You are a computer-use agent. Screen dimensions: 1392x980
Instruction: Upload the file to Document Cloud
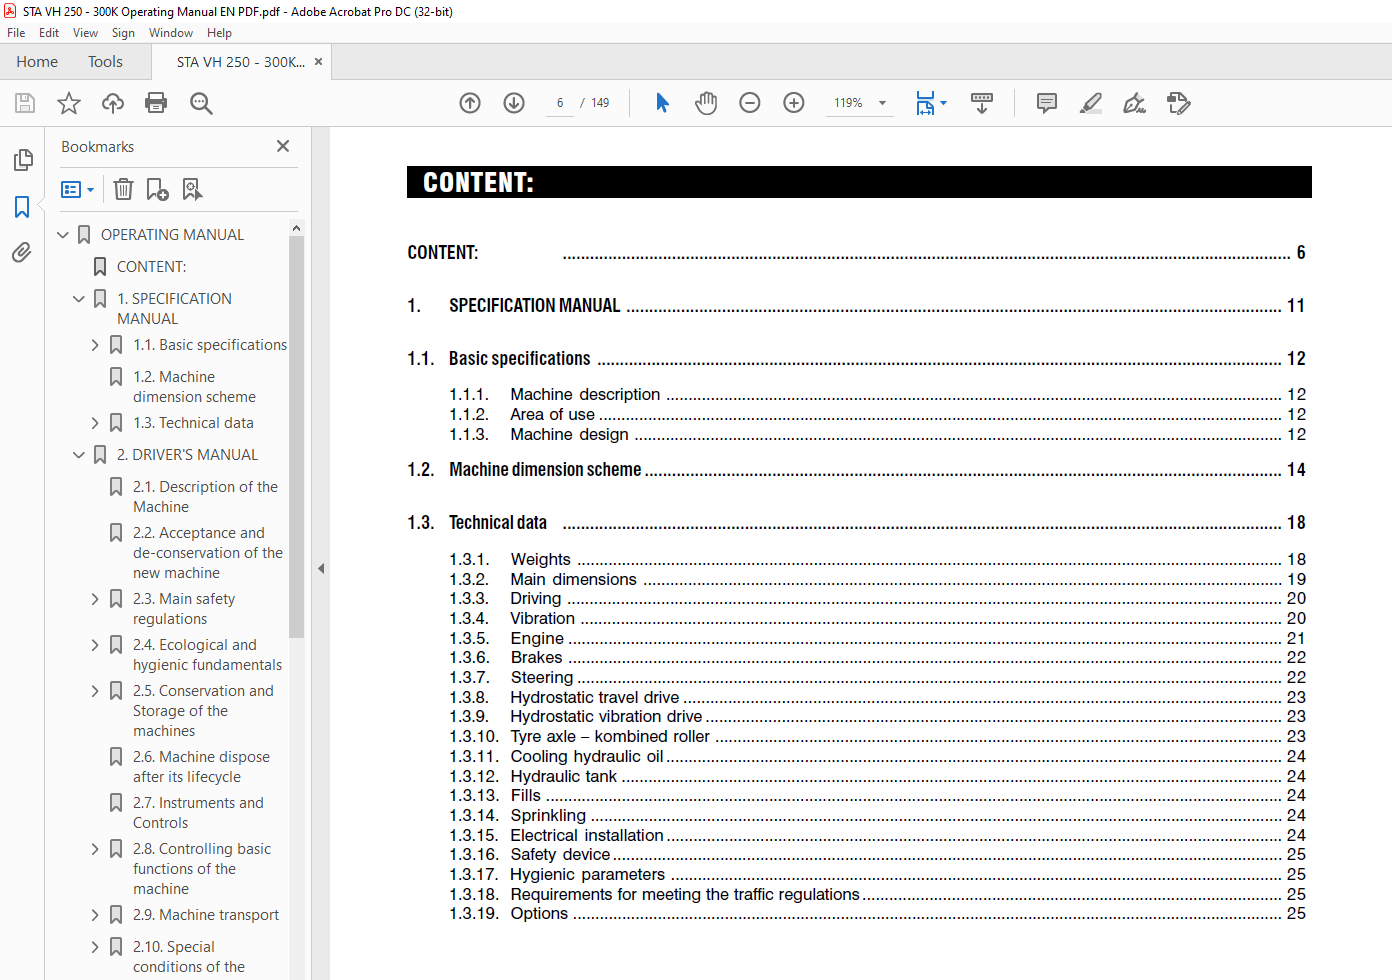(113, 103)
